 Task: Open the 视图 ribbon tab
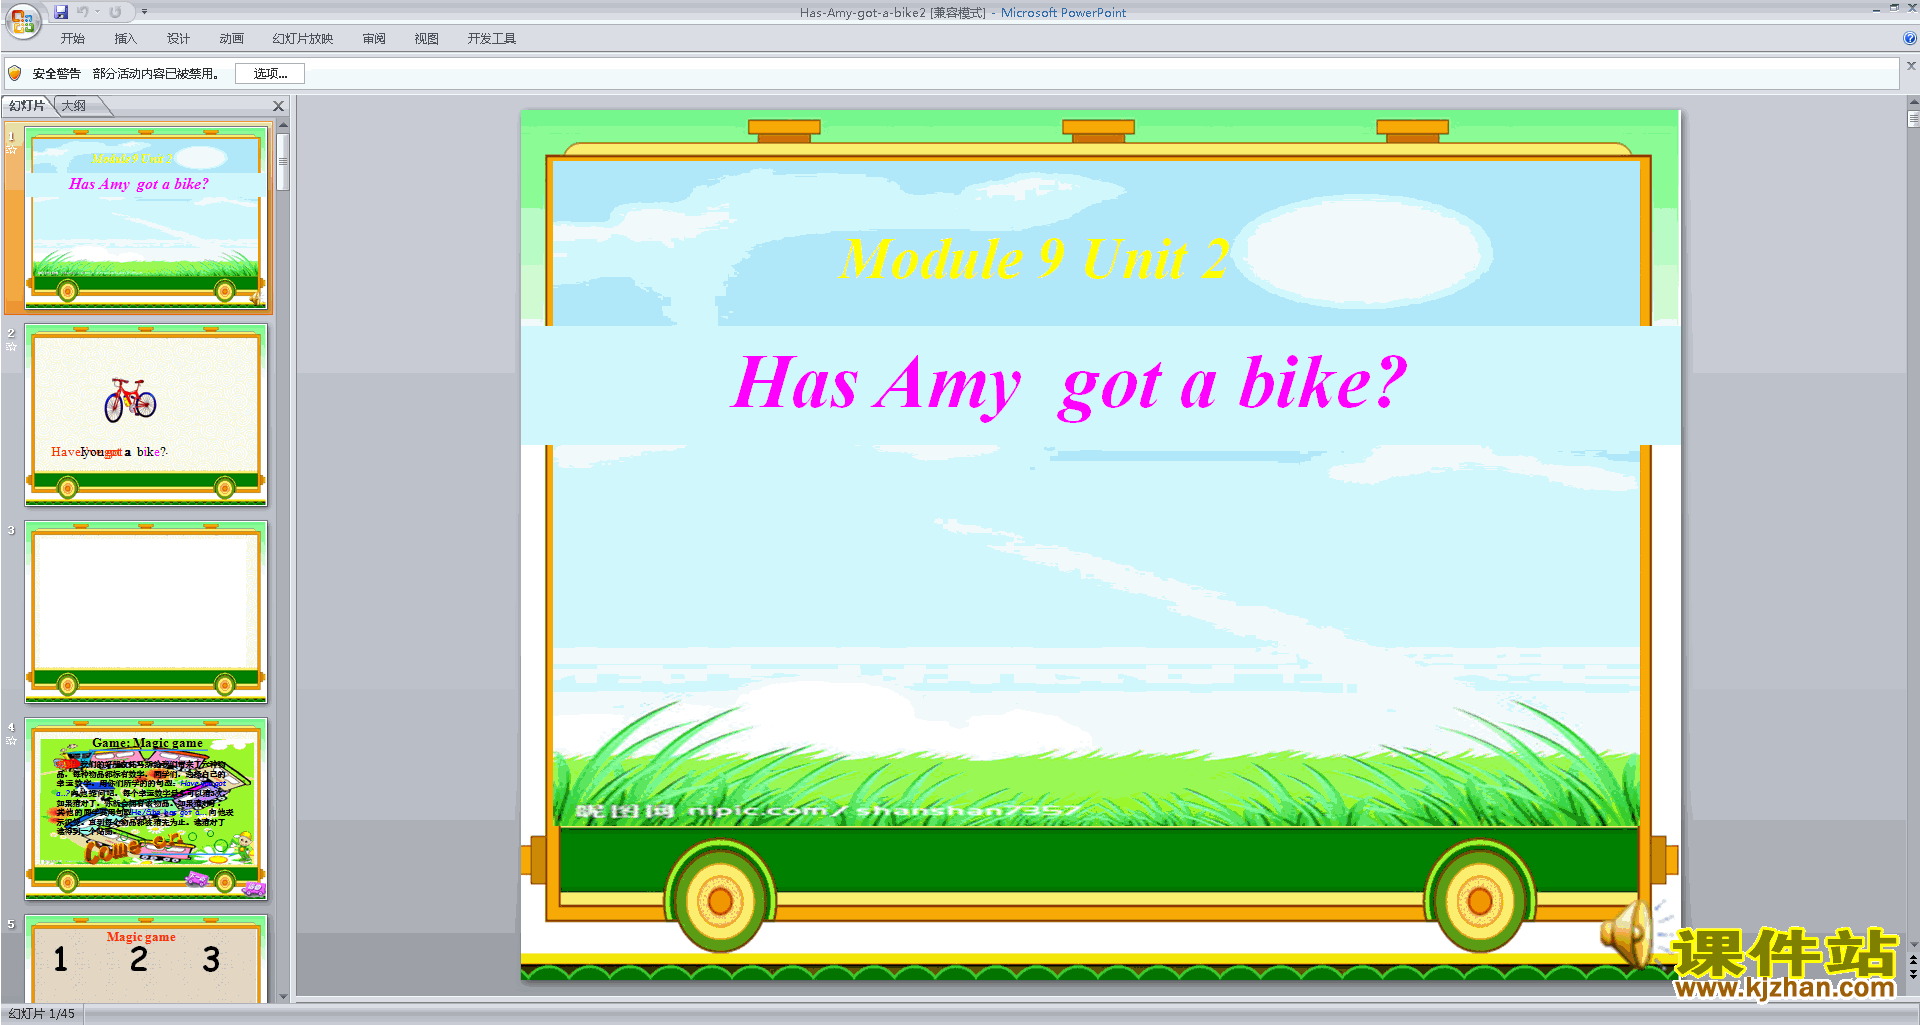pyautogui.click(x=427, y=39)
